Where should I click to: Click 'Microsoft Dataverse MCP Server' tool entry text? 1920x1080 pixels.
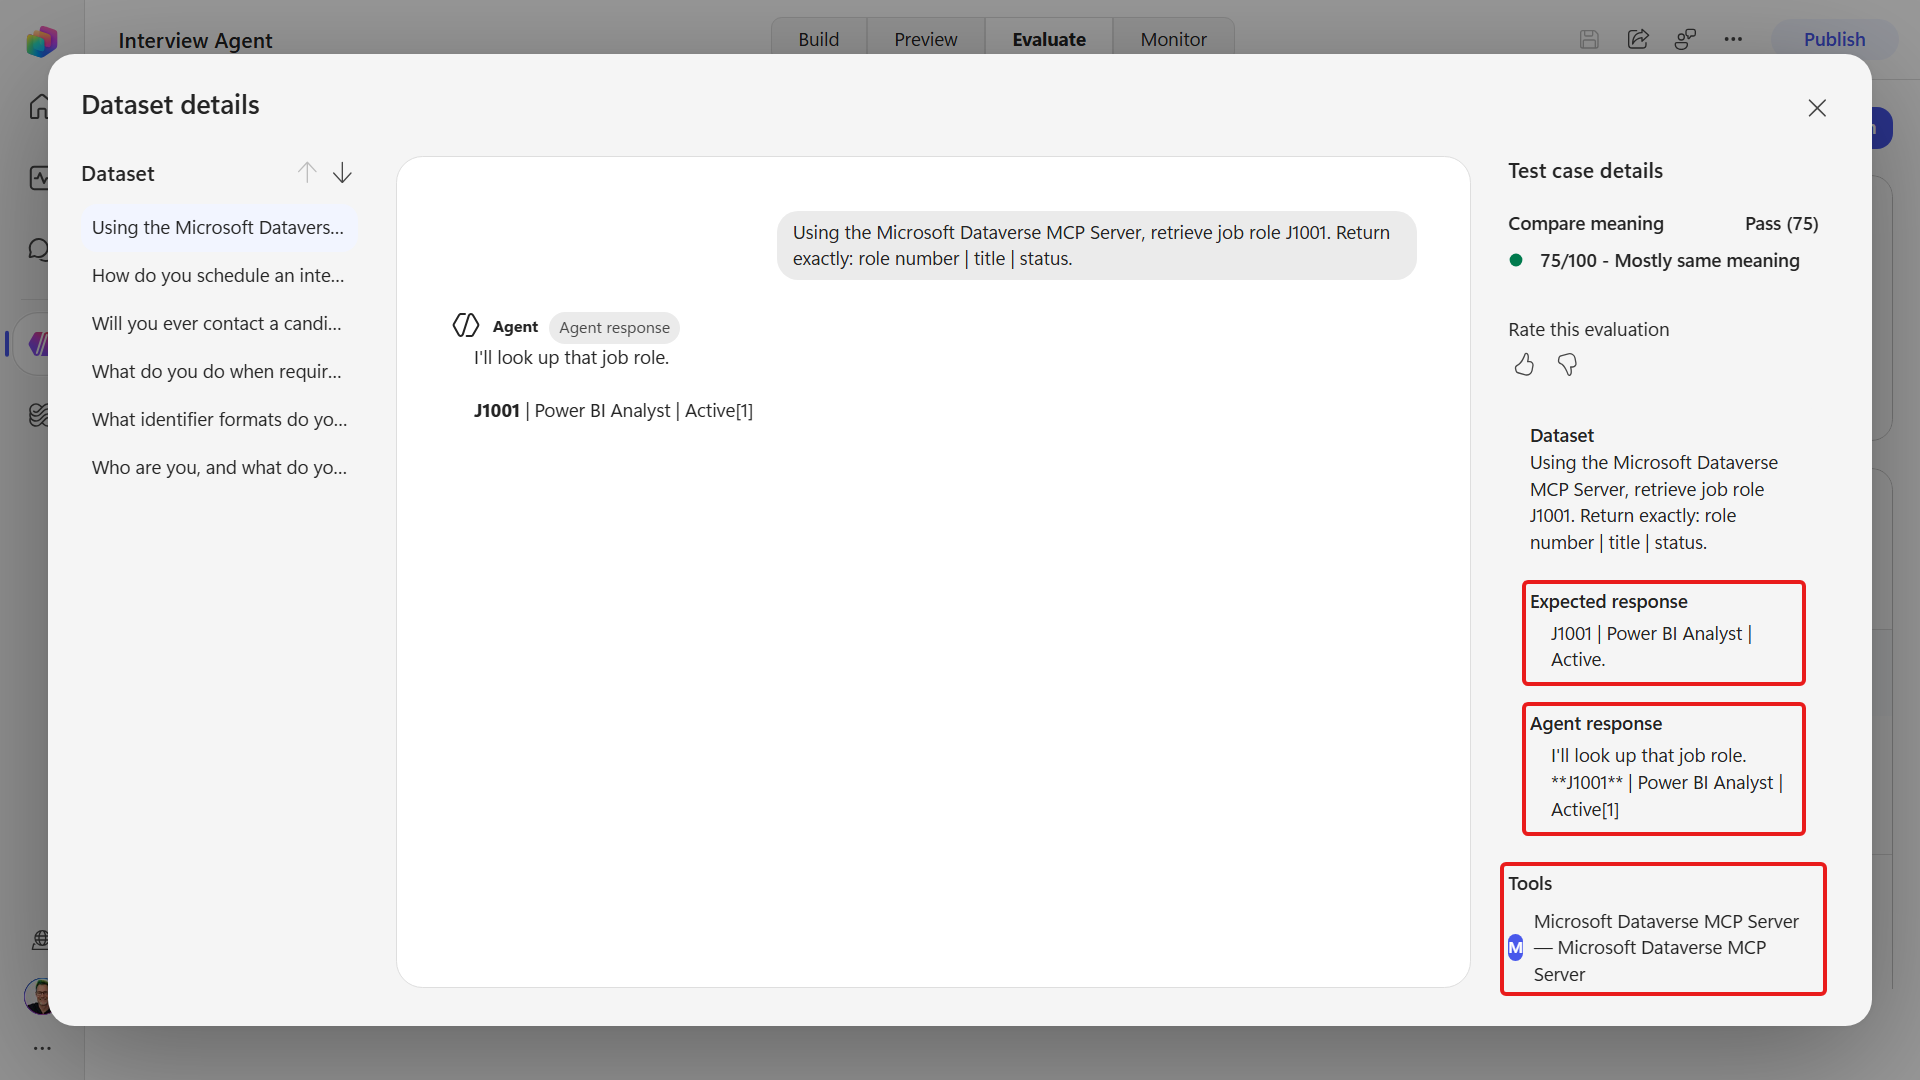pos(1666,947)
